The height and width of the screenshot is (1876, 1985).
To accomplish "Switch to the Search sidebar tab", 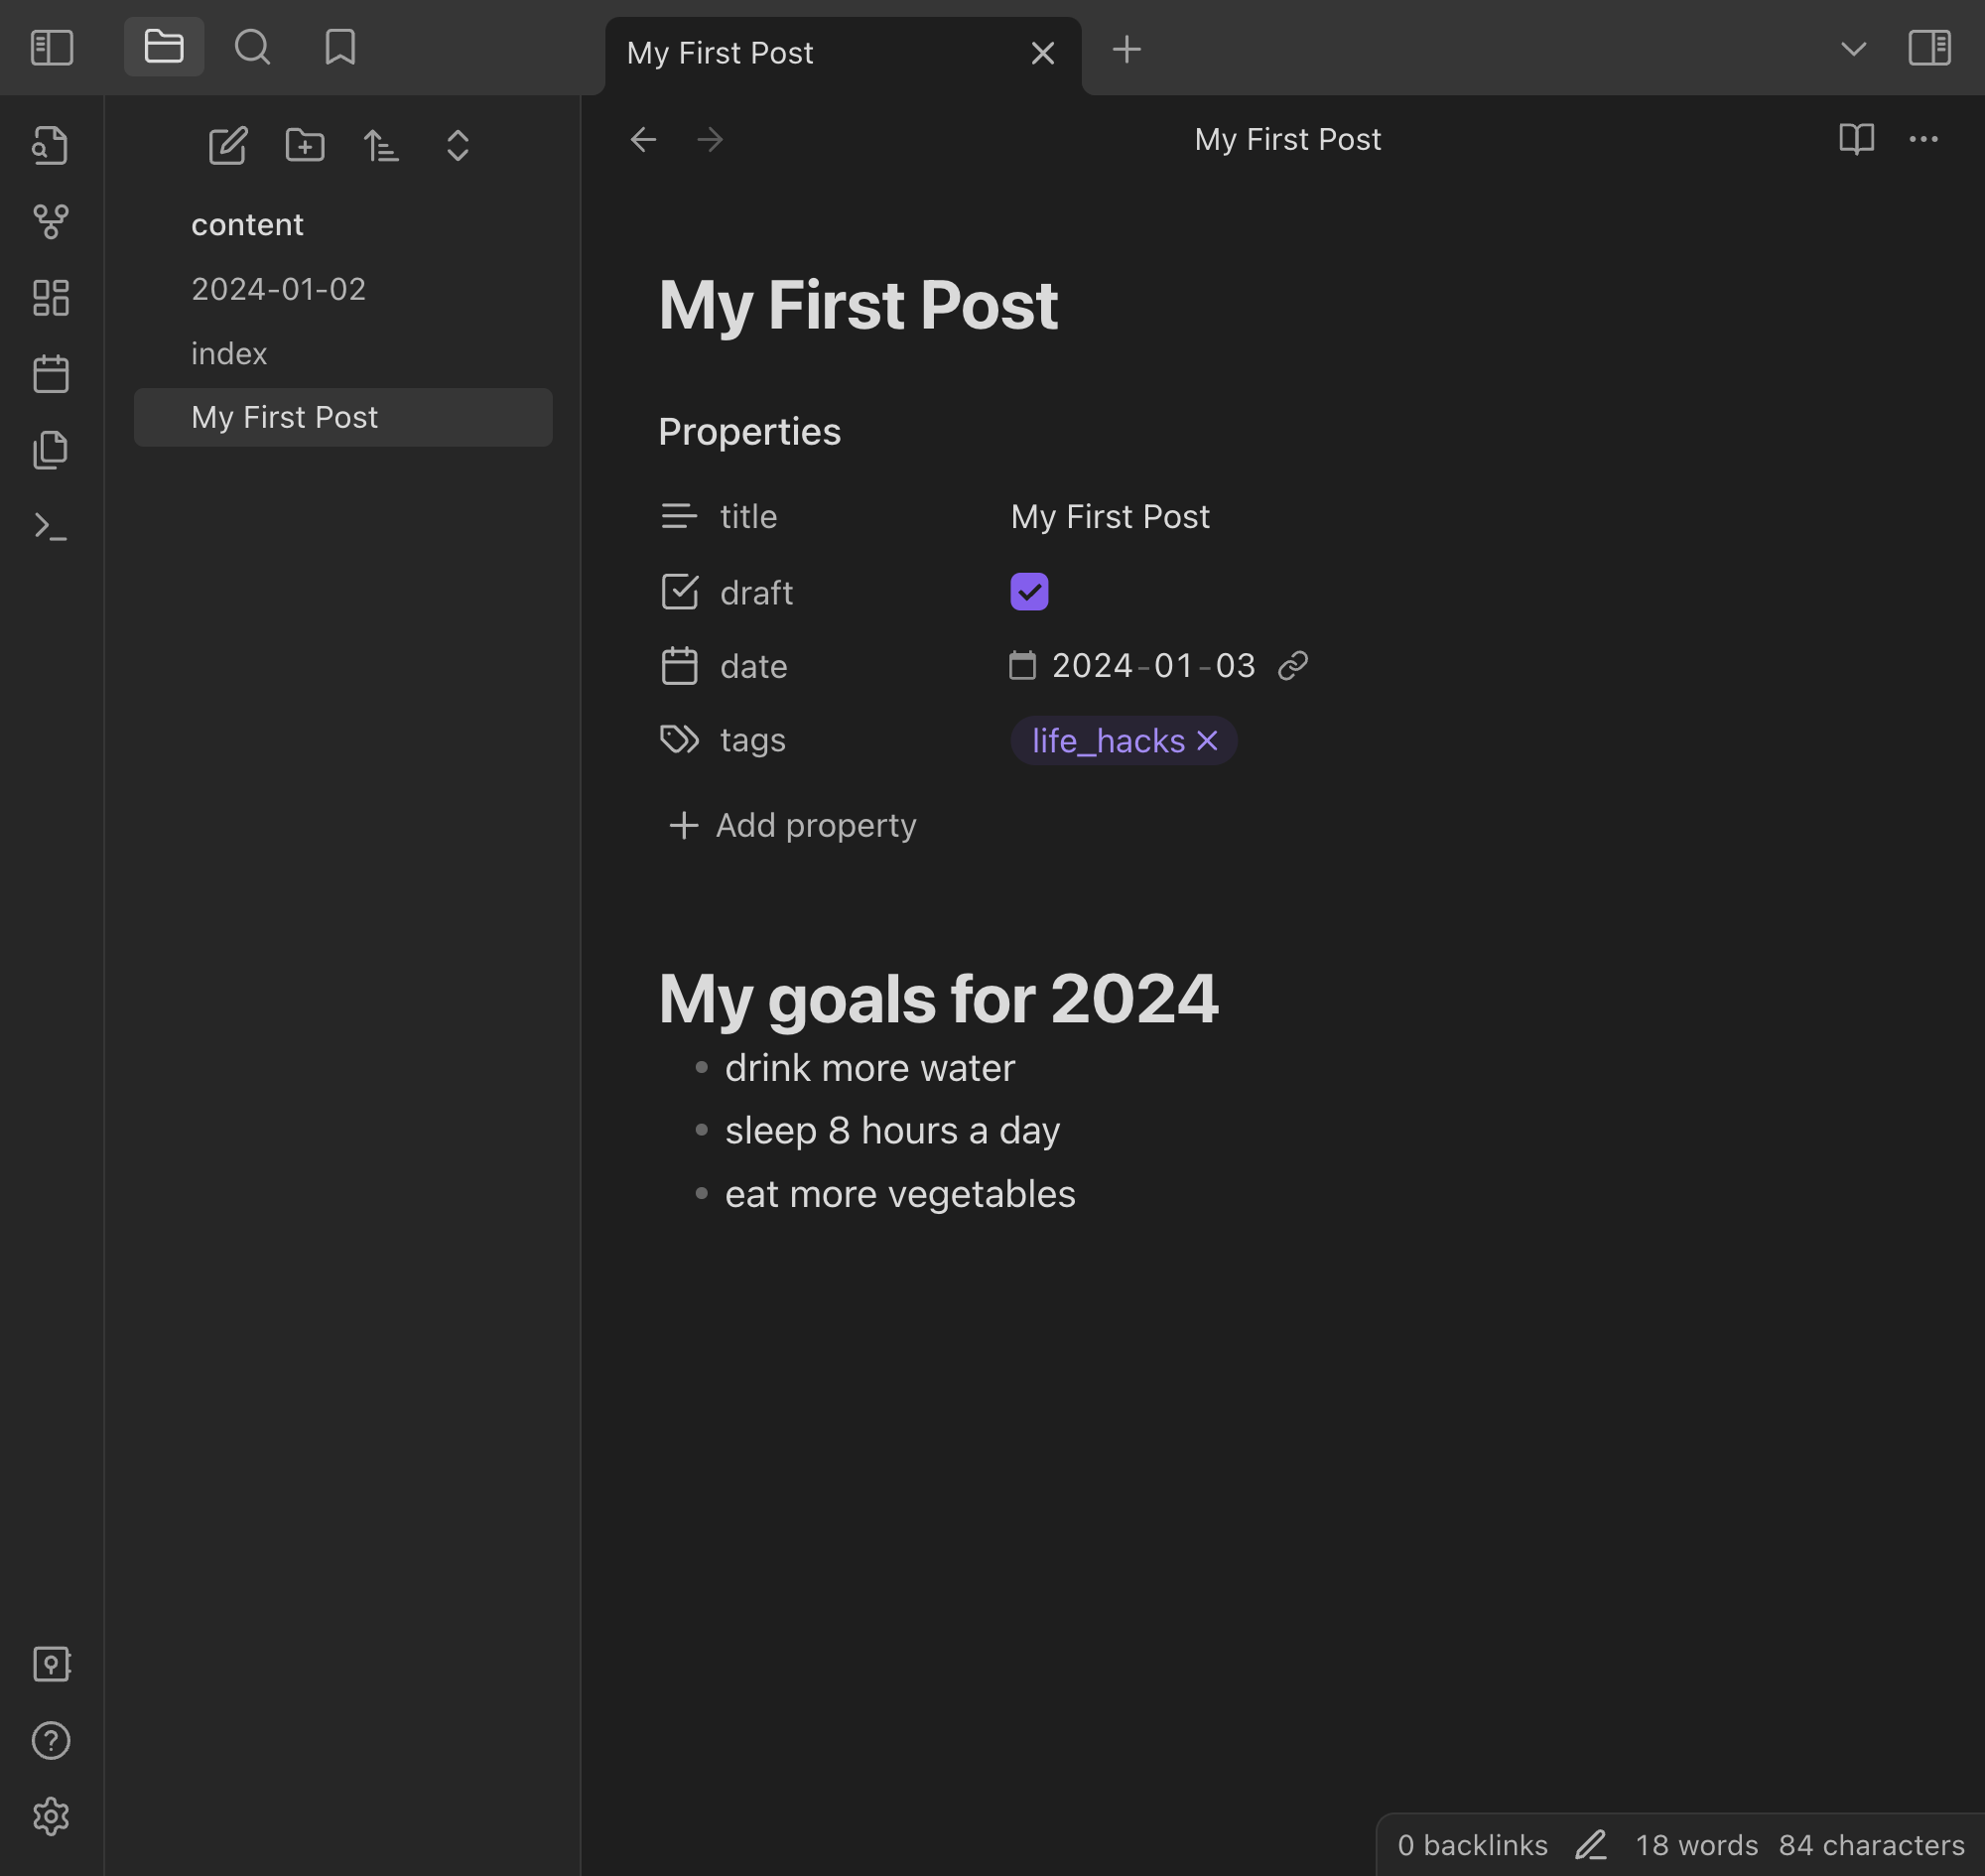I will point(252,47).
